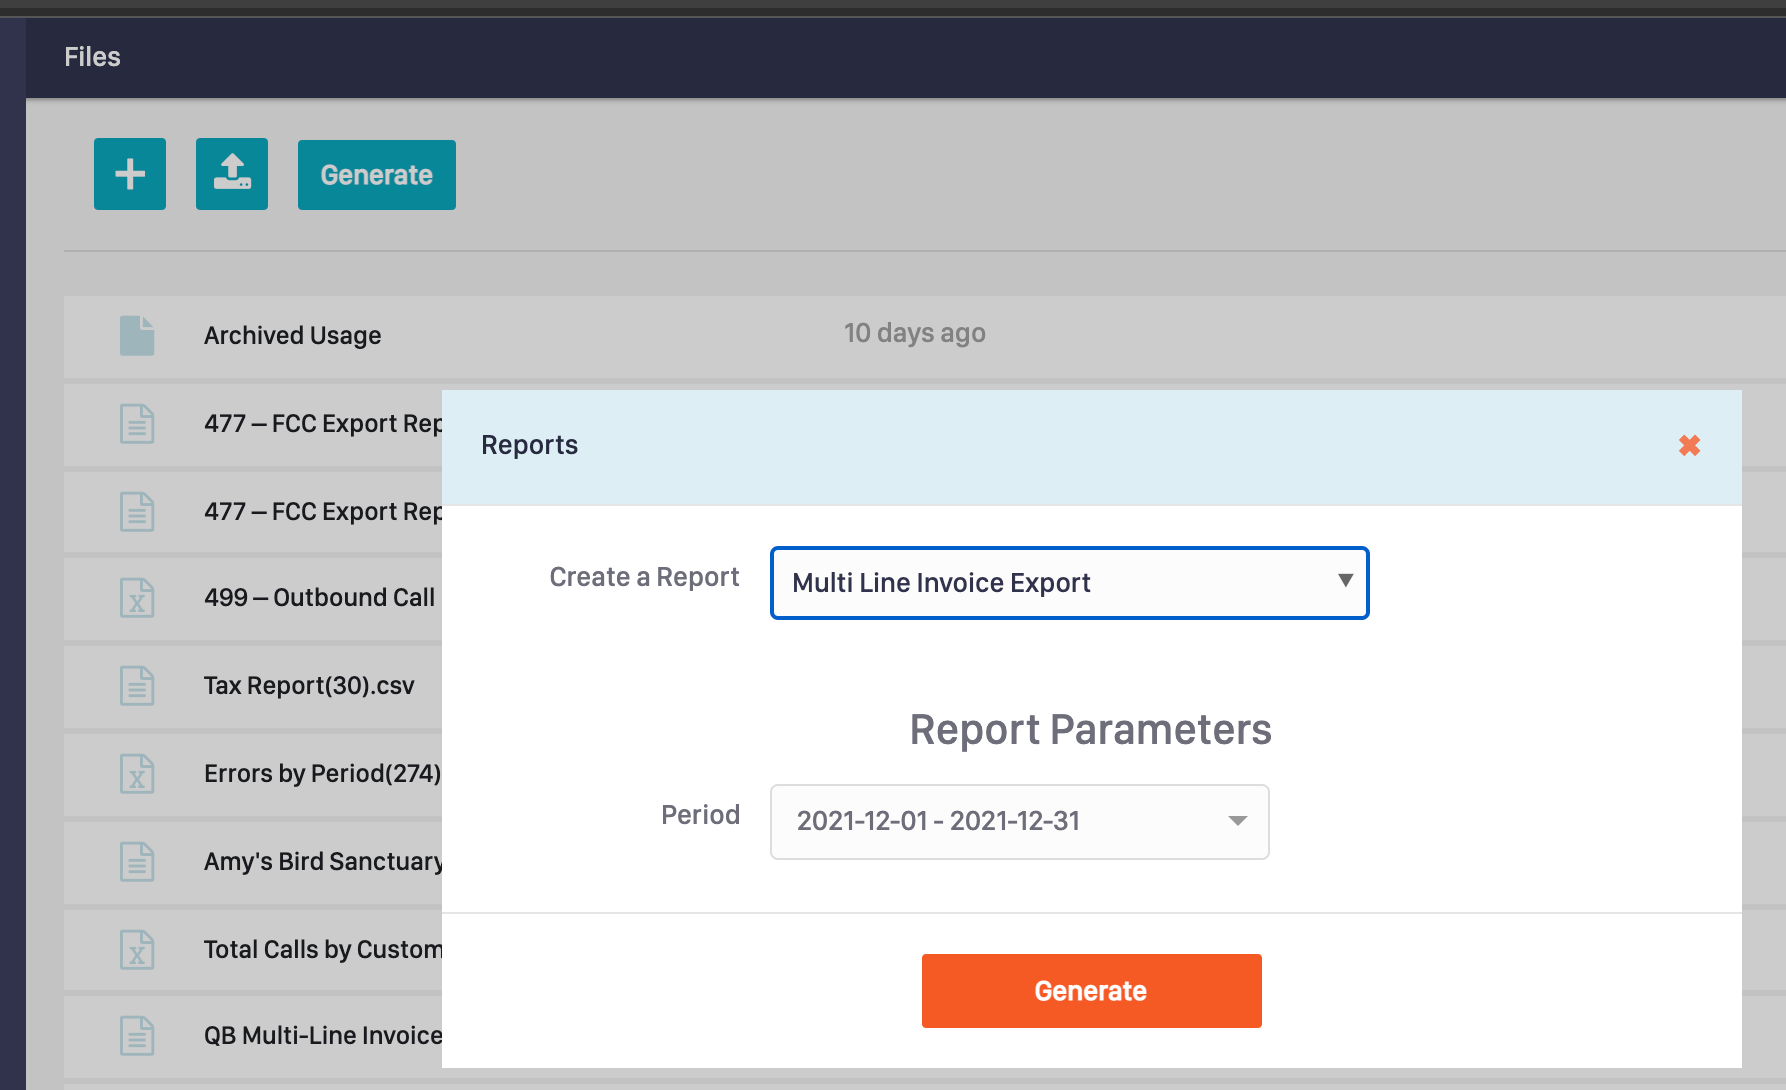
Task: Click the plus icon to add a file
Action: 129,174
